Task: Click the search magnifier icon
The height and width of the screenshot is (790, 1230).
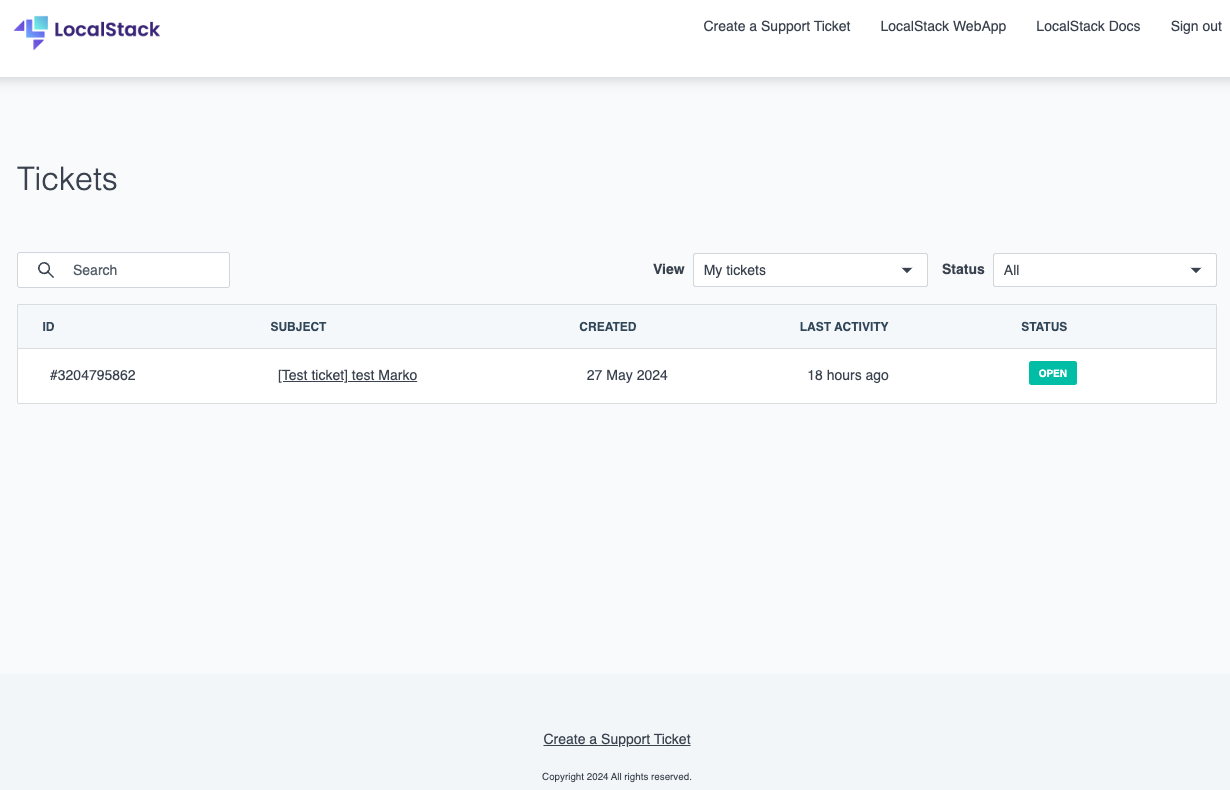Action: pos(46,270)
